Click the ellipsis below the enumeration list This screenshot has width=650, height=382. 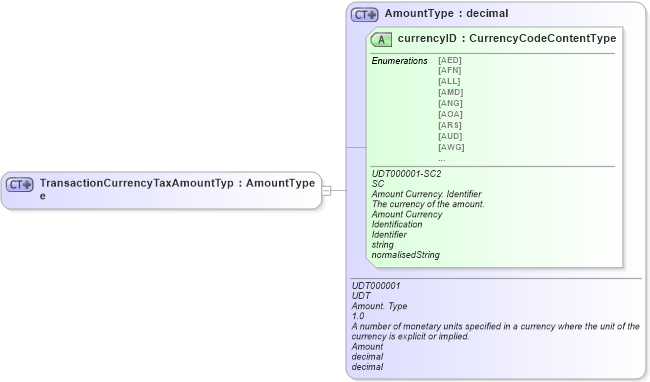tap(441, 159)
